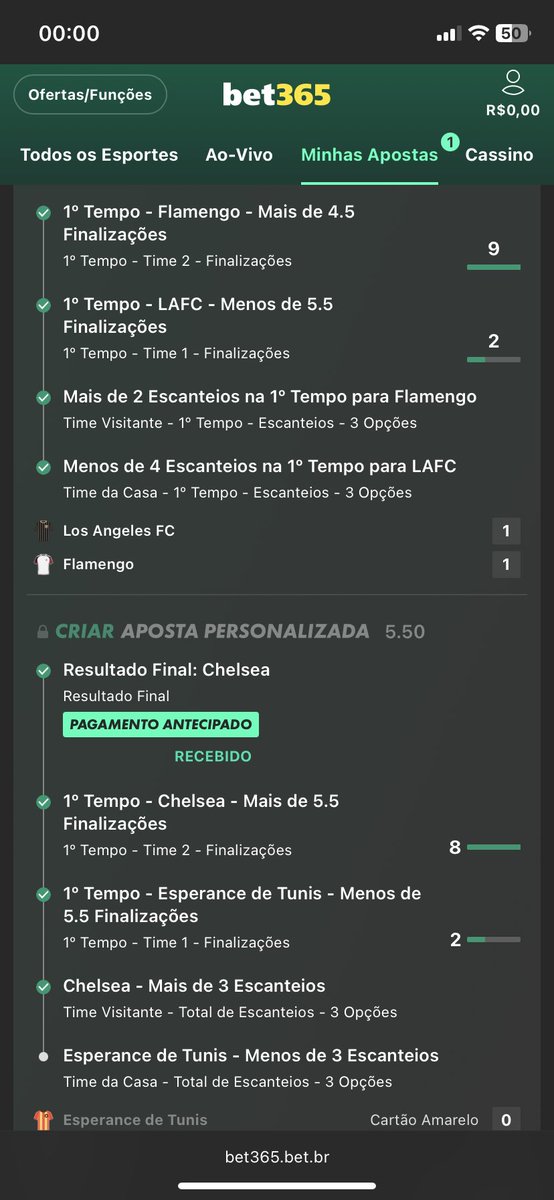The width and height of the screenshot is (554, 1200).
Task: Tap the Chelsea 8 finalizações progress bar
Action: tap(494, 847)
